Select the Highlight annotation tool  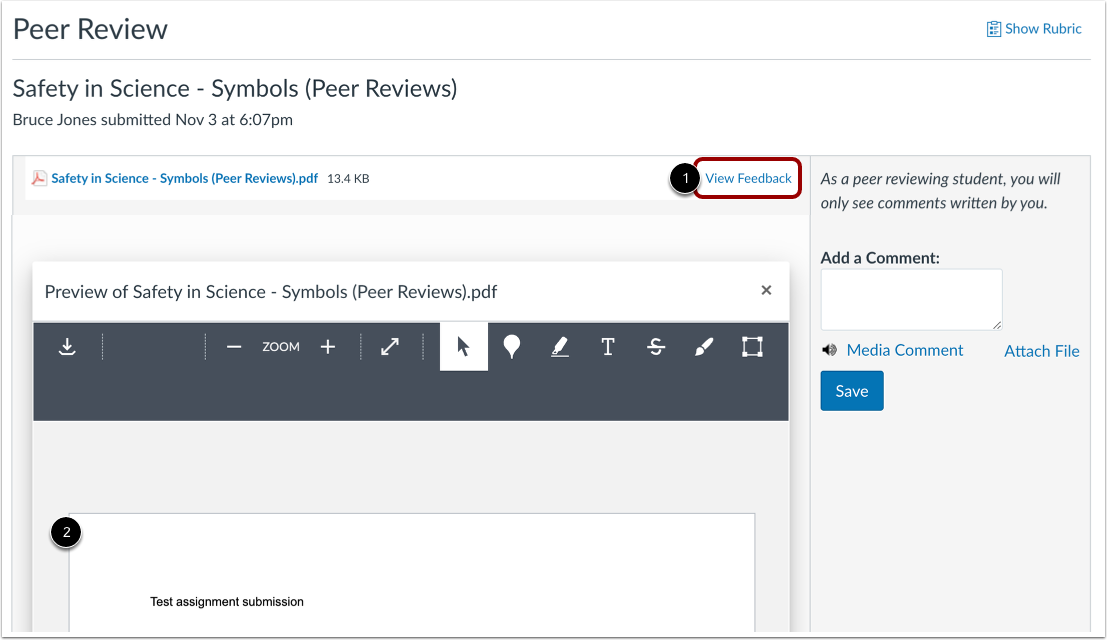(559, 346)
